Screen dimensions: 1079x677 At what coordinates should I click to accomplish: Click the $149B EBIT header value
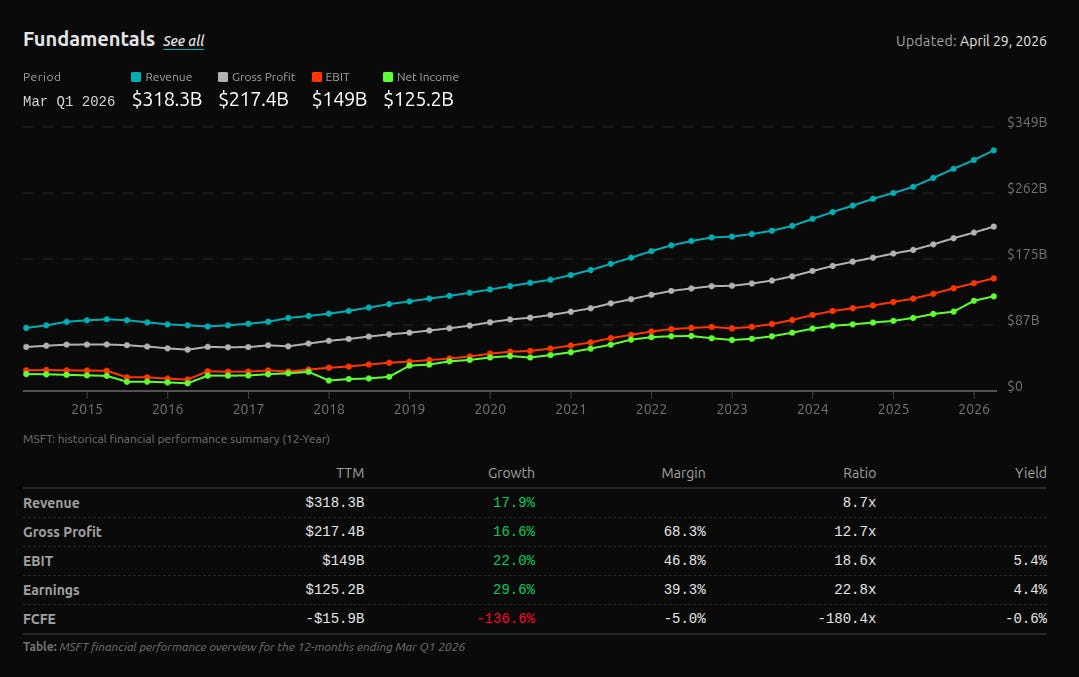339,100
